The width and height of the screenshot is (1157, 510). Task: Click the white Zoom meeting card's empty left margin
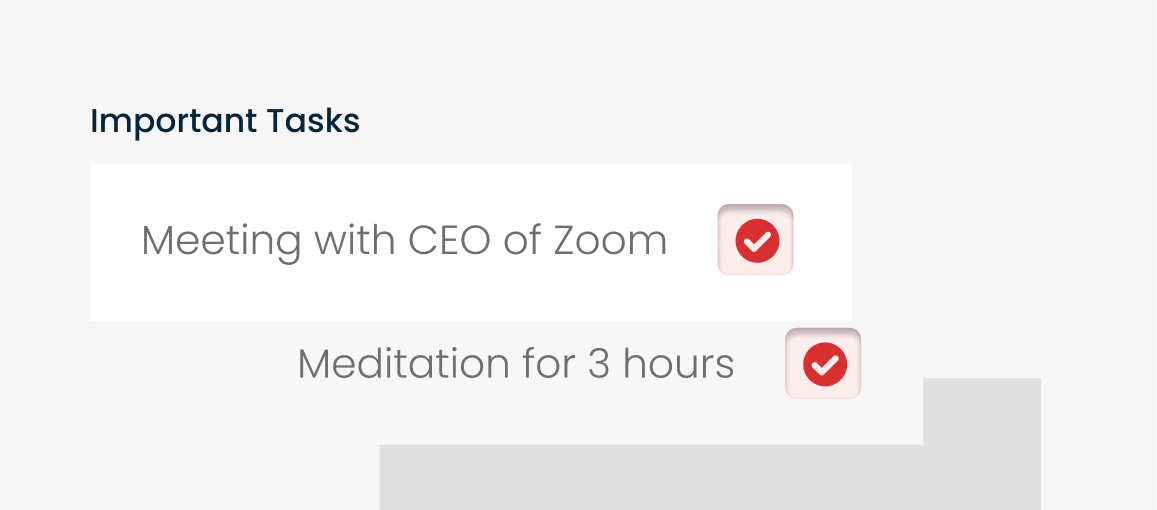pyautogui.click(x=115, y=242)
